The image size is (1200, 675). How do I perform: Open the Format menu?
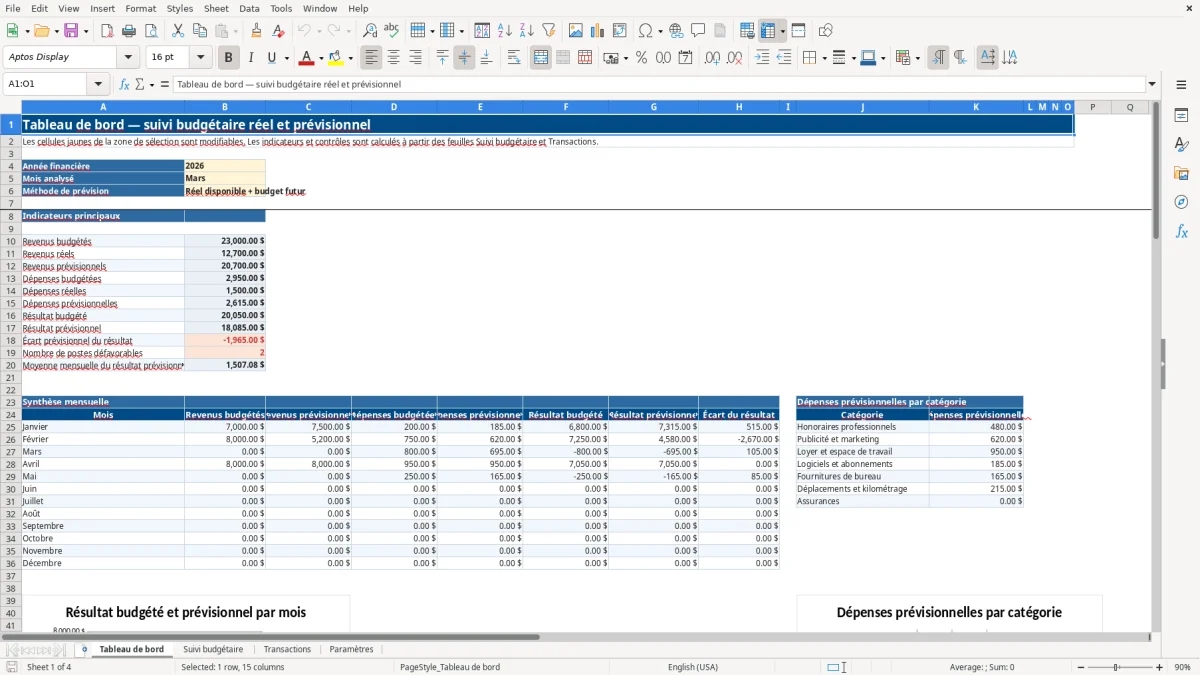(140, 8)
